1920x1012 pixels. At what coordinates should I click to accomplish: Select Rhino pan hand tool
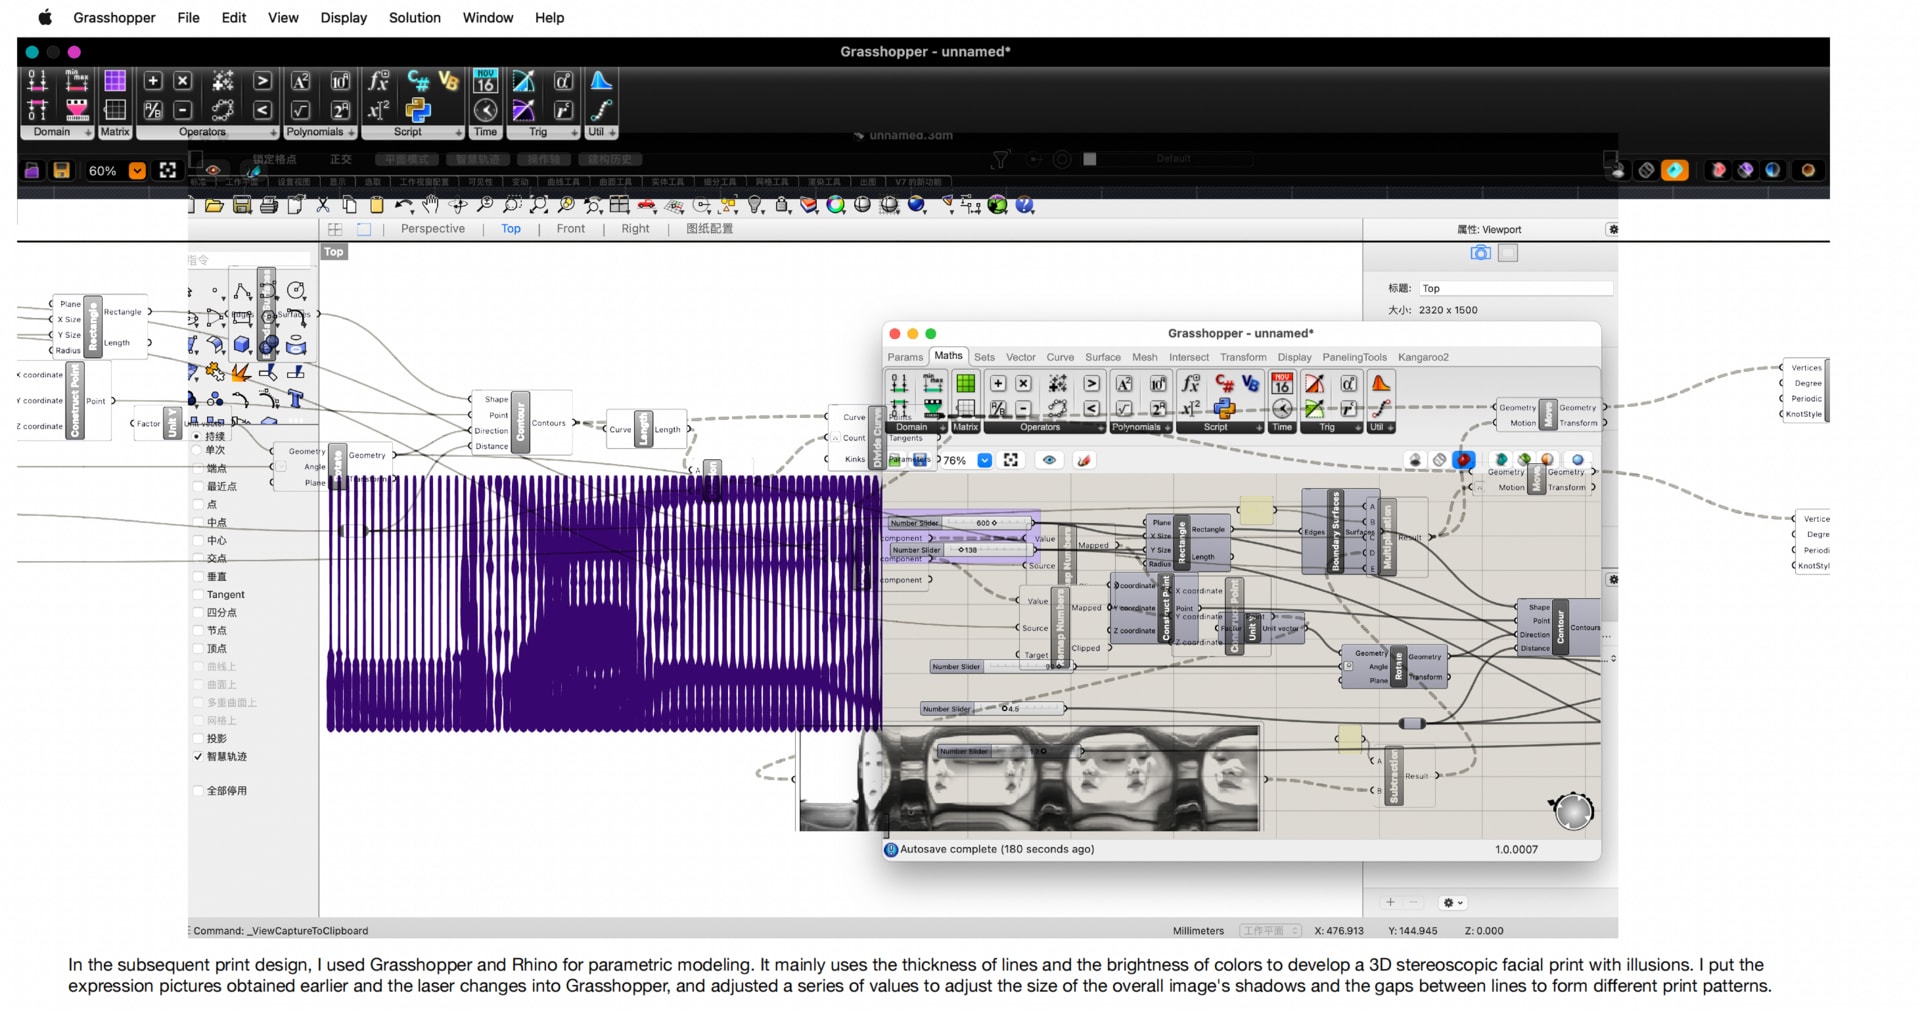point(431,205)
